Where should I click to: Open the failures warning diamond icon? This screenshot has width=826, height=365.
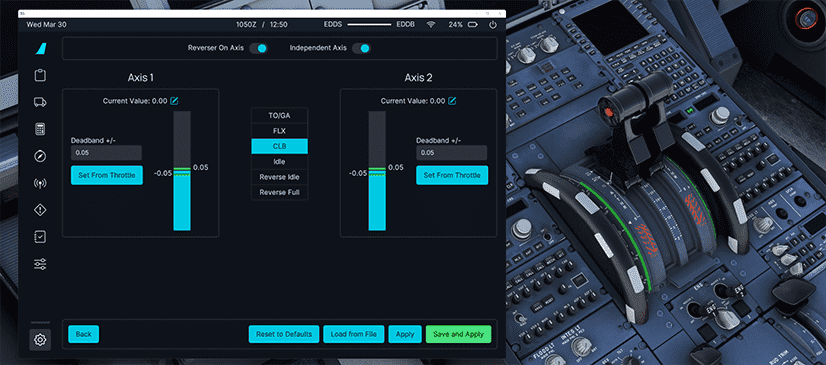tap(40, 210)
